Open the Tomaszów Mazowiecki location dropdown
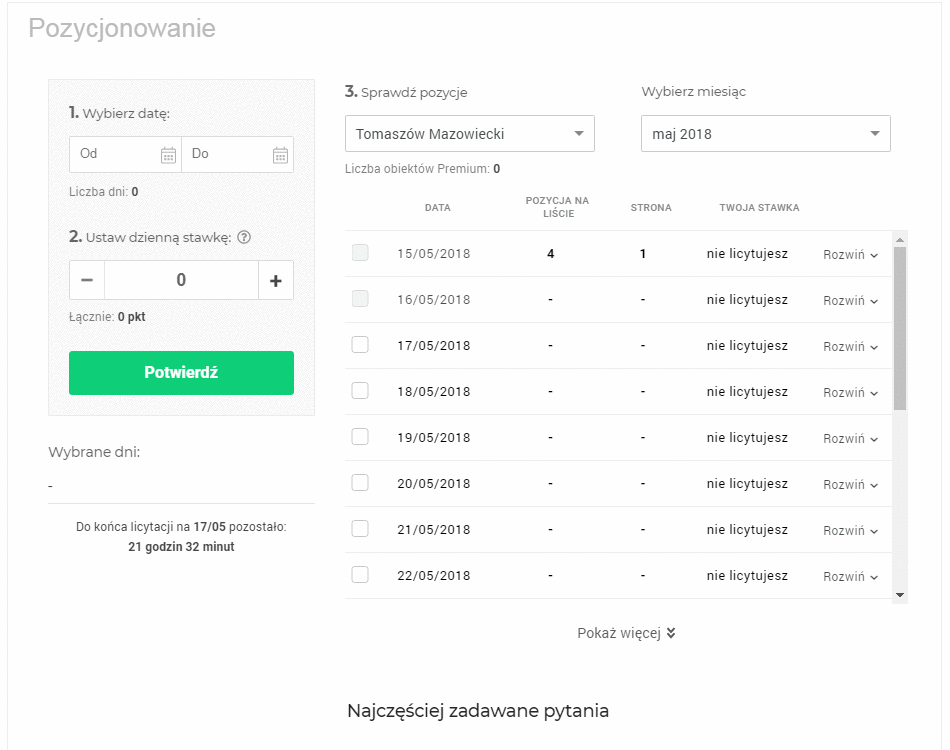This screenshot has width=950, height=750. tap(470, 133)
